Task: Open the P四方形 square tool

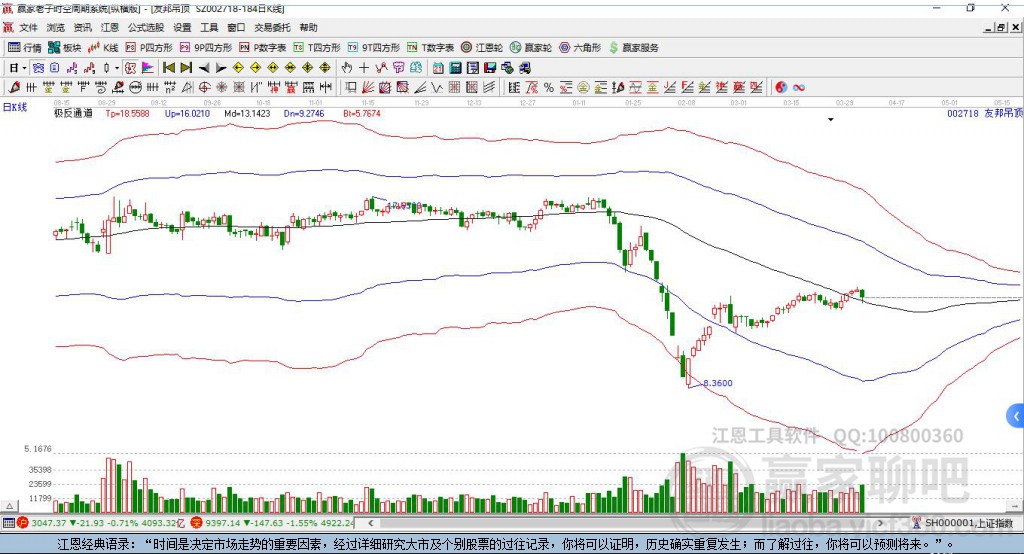Action: [x=149, y=48]
